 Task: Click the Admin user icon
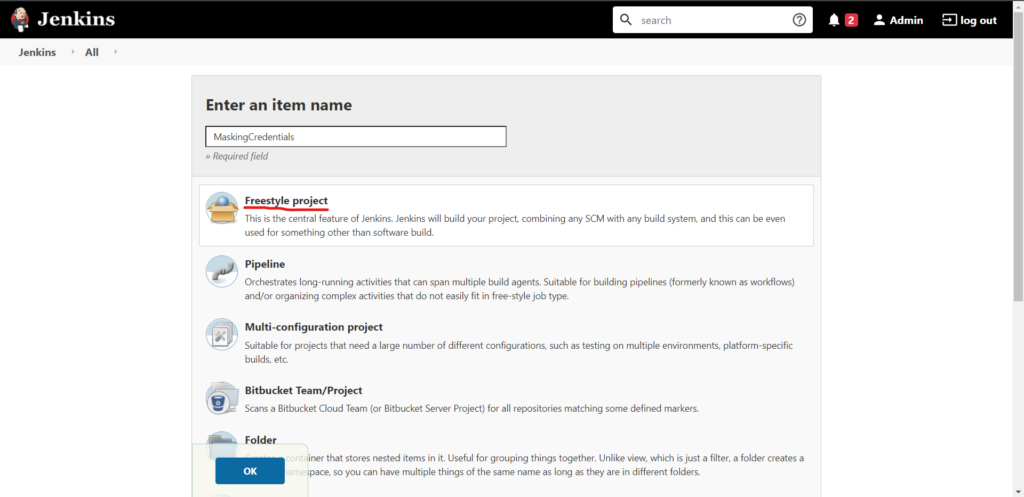click(880, 20)
